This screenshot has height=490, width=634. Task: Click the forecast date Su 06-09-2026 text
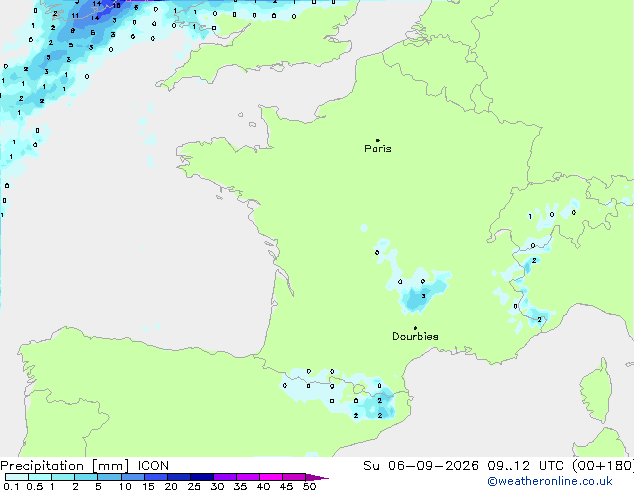[x=421, y=466]
